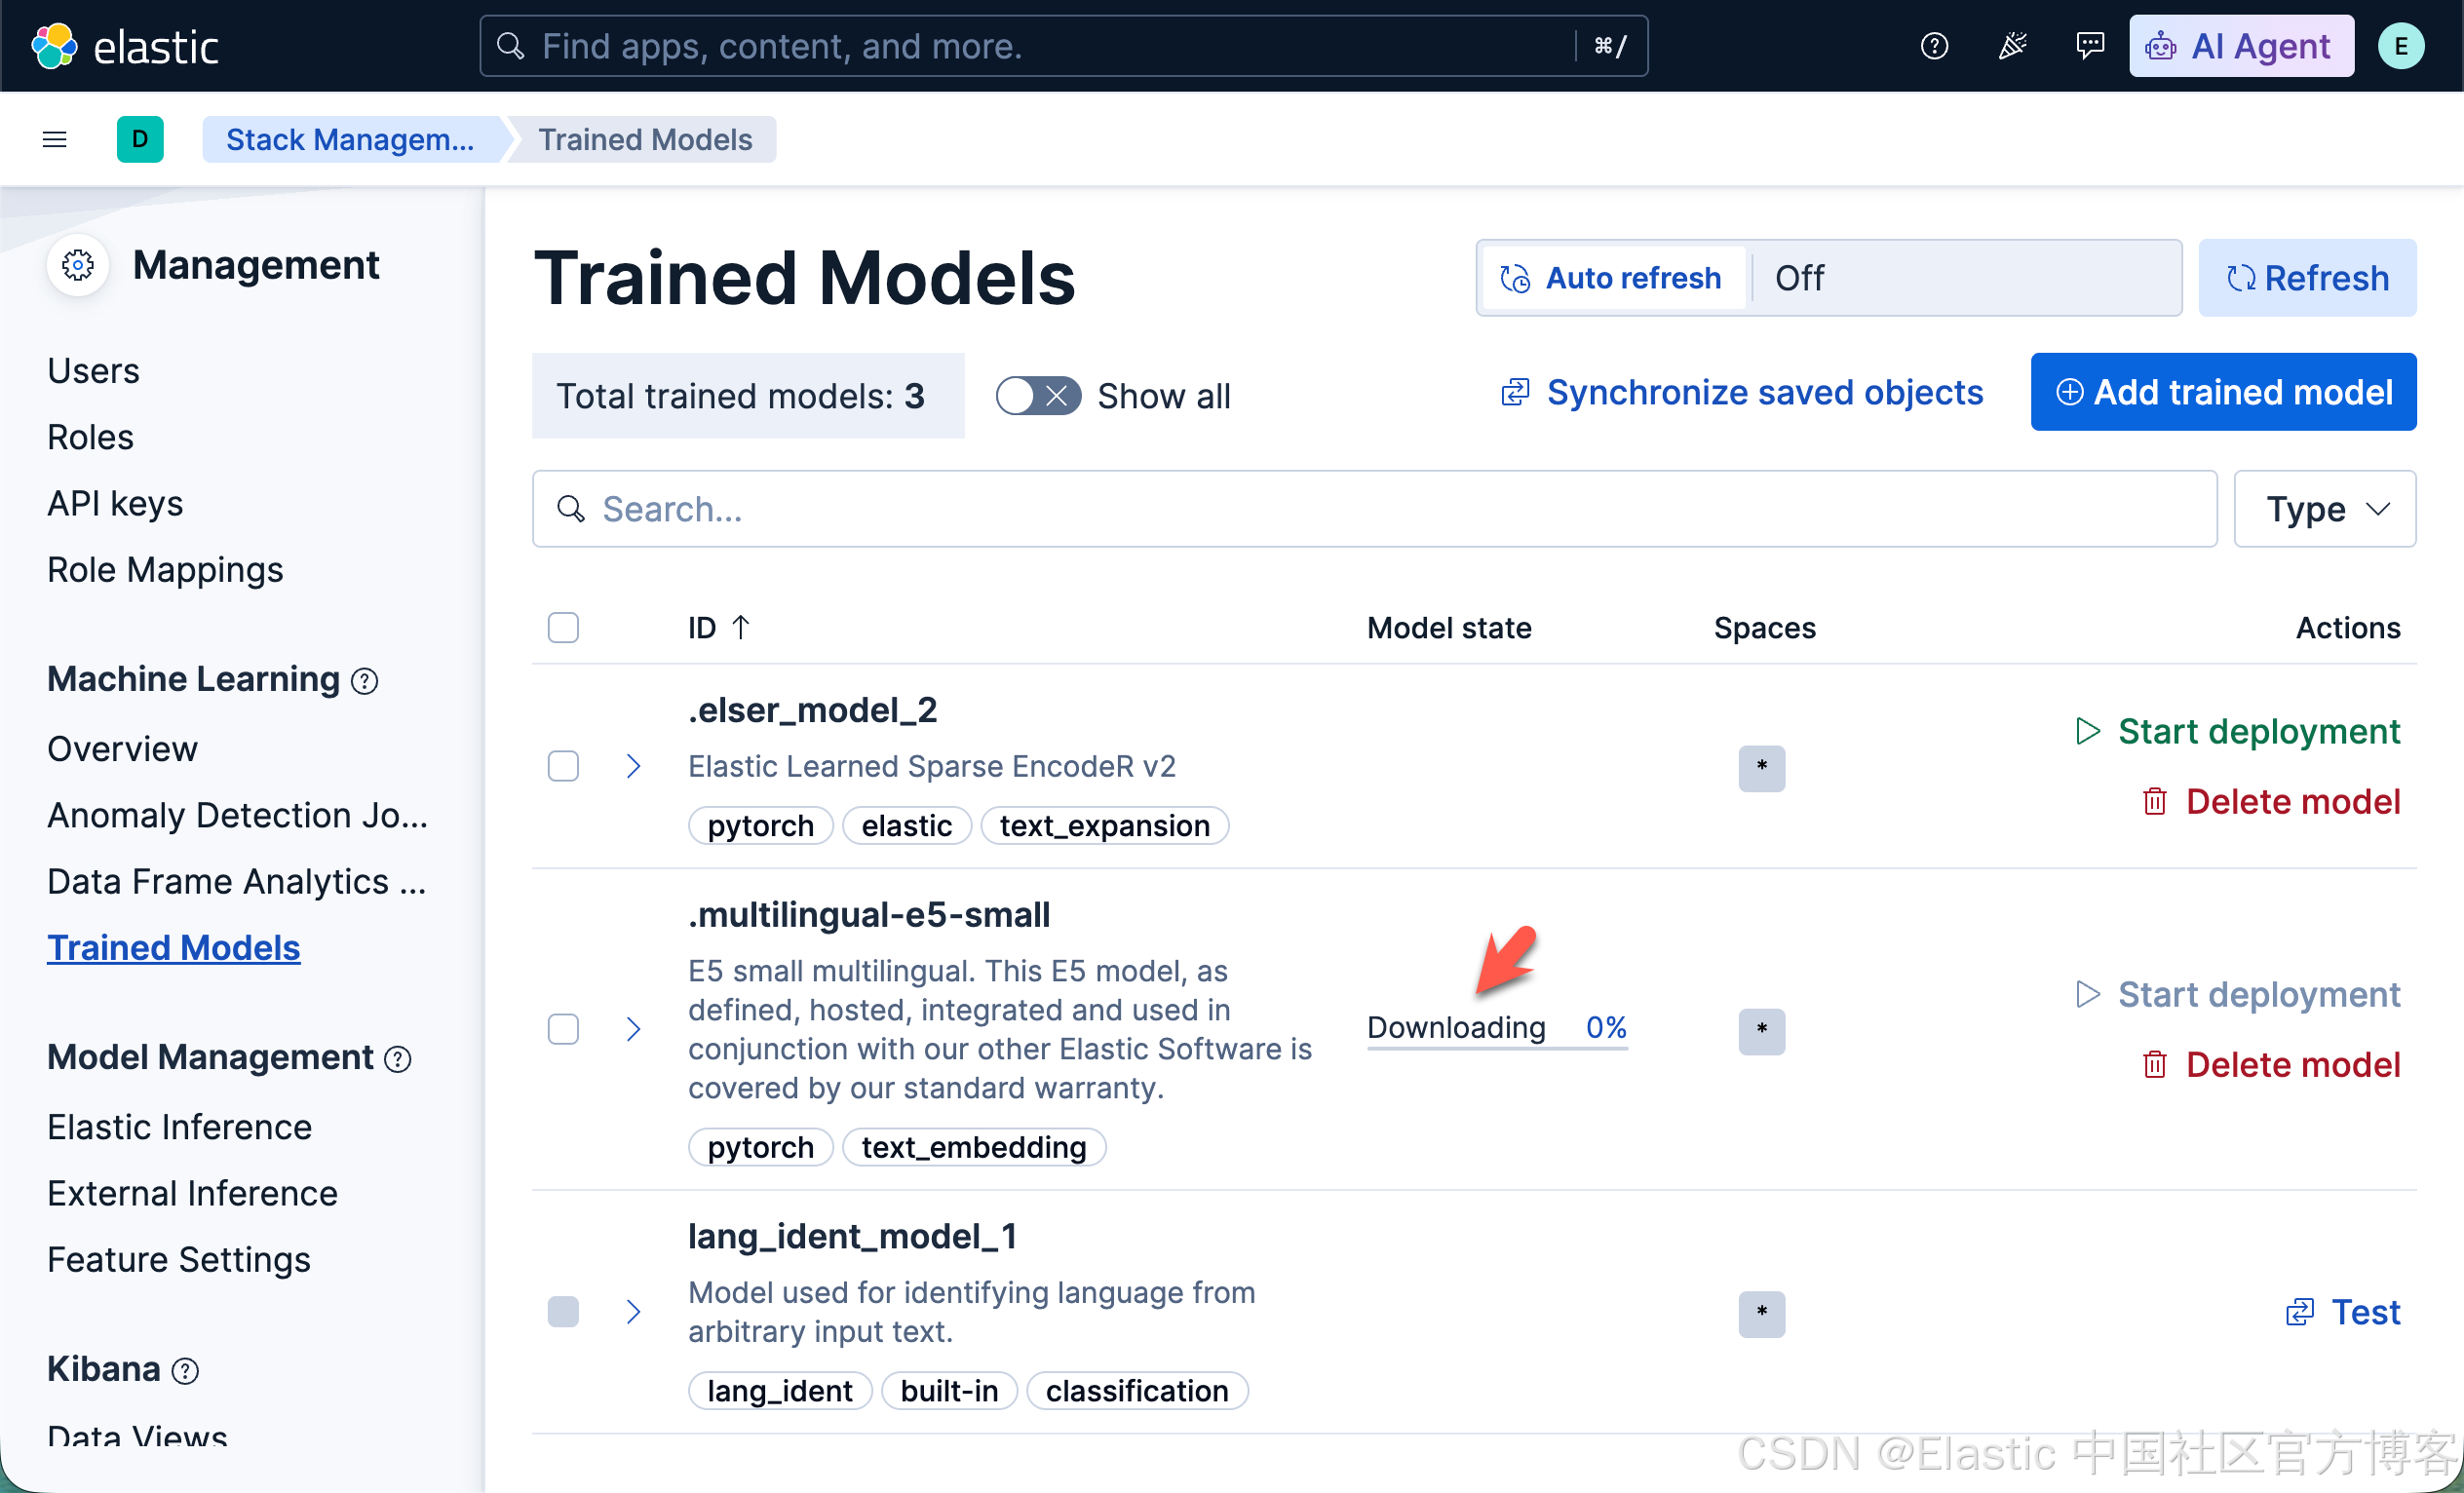Test the lang_ident_model_1 model
This screenshot has width=2464, height=1493.
(x=2343, y=1311)
